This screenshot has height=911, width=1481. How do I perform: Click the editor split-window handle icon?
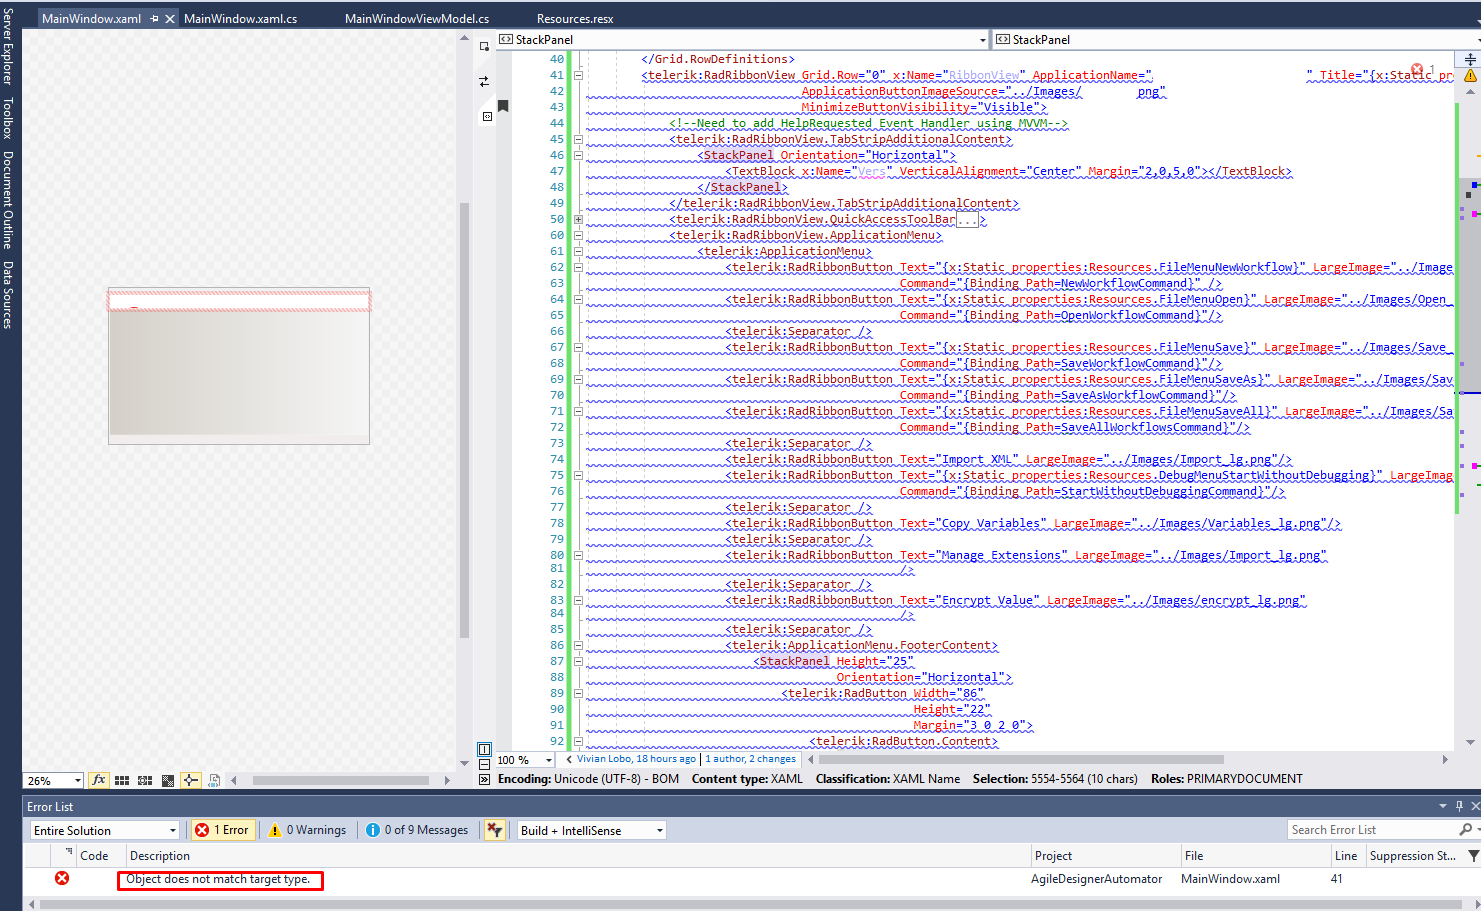point(1470,60)
